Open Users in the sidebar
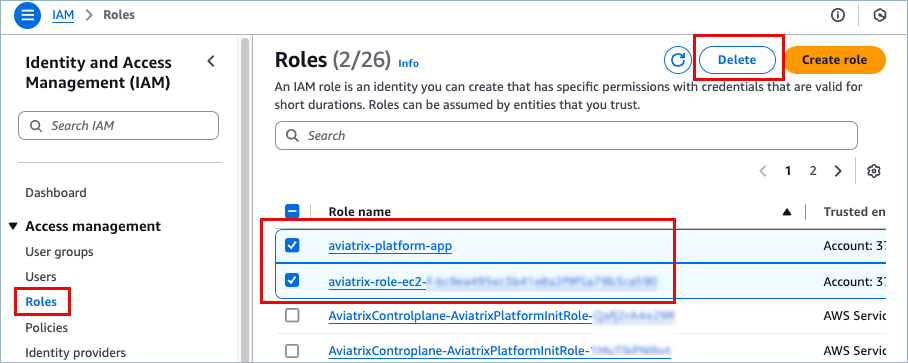 point(41,277)
